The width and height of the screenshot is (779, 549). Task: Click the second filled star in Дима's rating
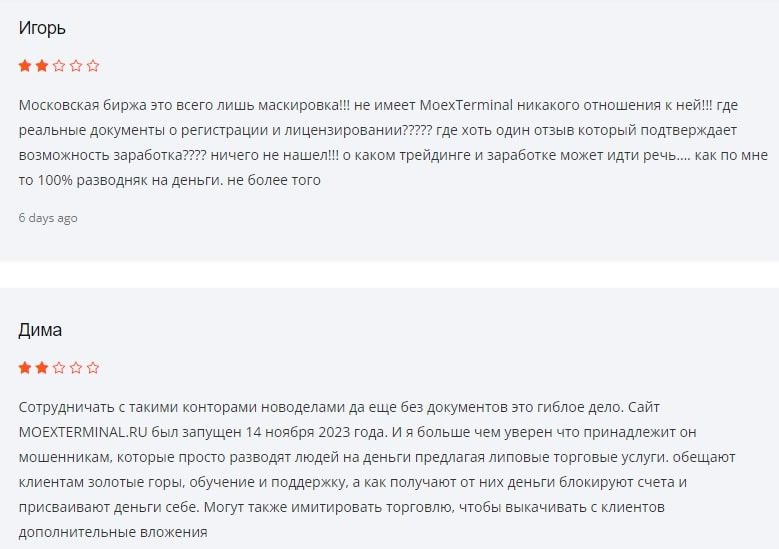(42, 368)
